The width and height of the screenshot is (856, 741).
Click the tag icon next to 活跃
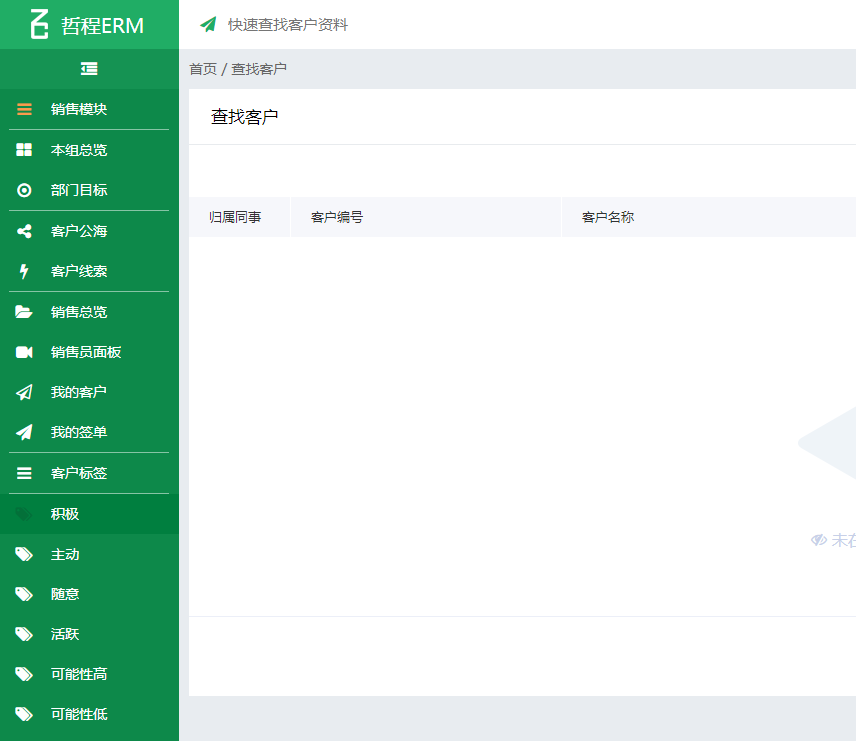pos(24,634)
